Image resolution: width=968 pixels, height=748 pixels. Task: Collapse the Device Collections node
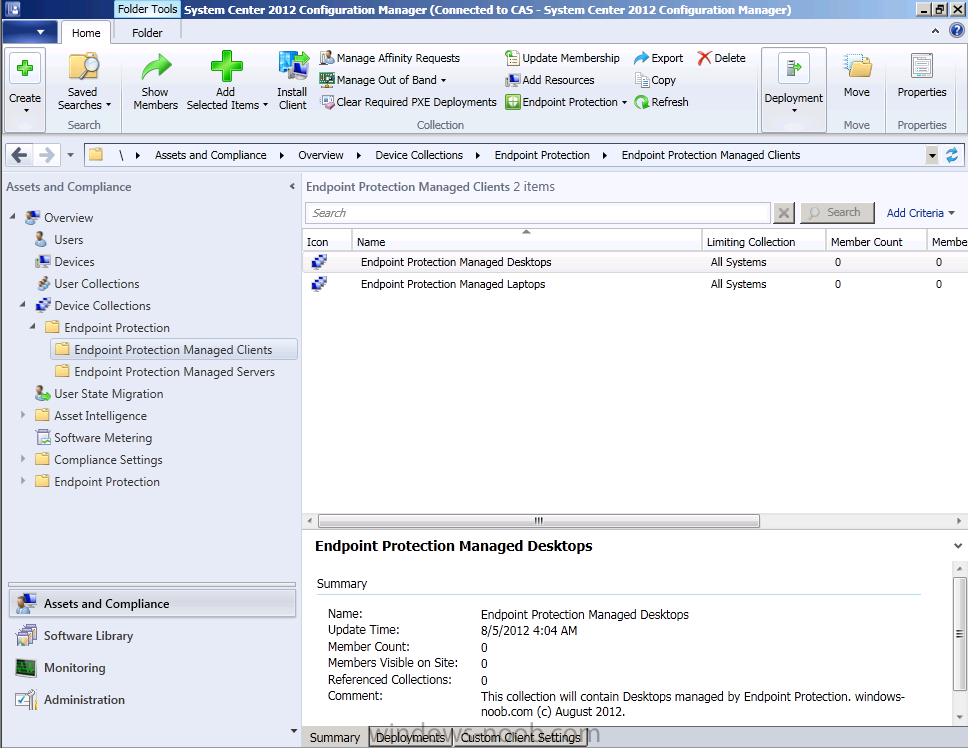(23, 305)
